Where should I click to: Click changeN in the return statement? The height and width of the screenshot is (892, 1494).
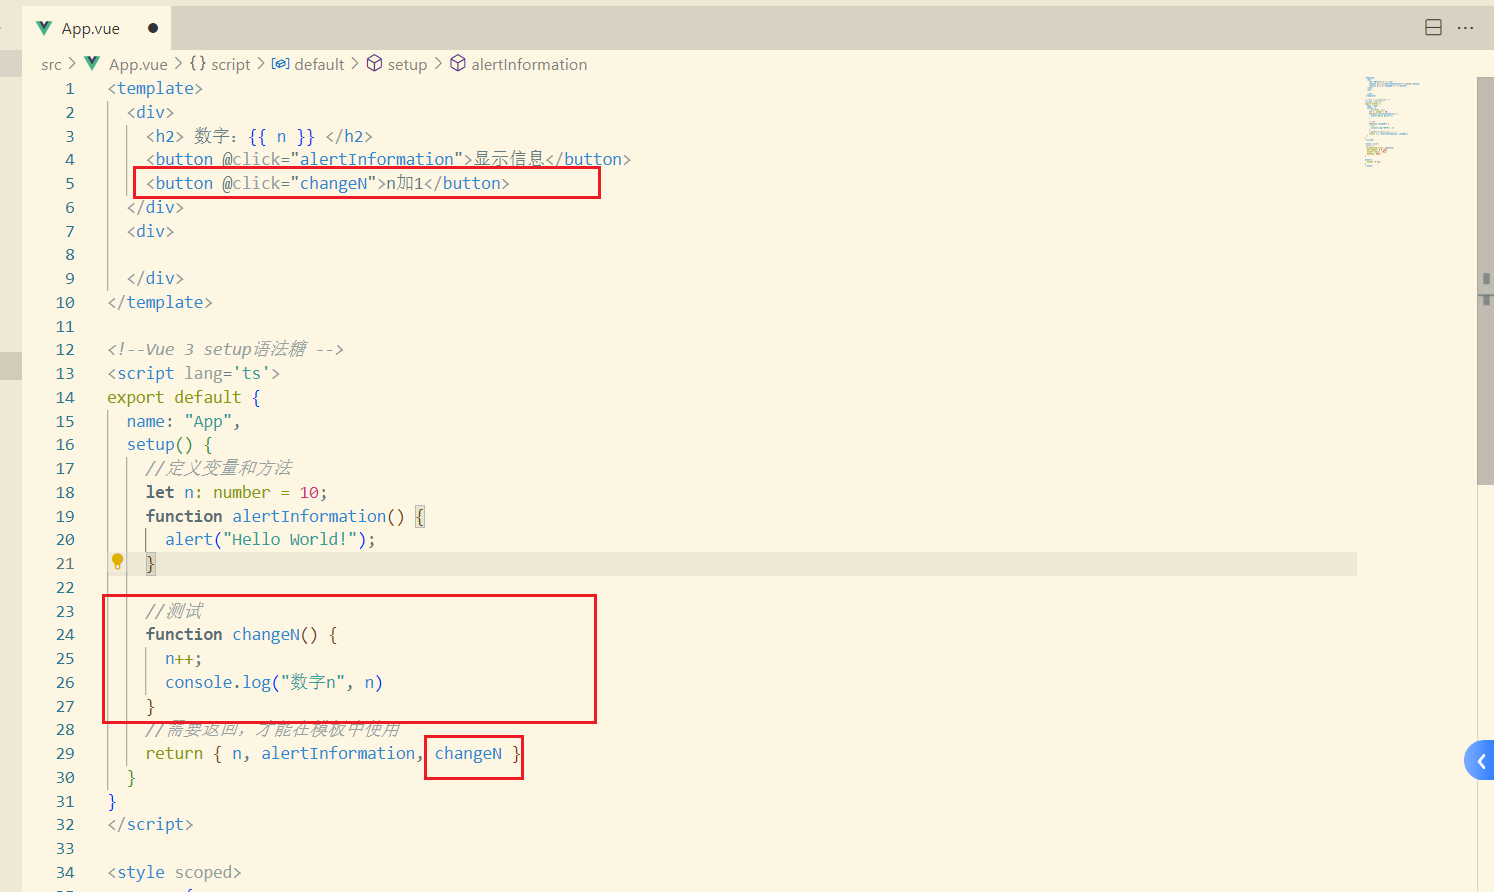468,754
